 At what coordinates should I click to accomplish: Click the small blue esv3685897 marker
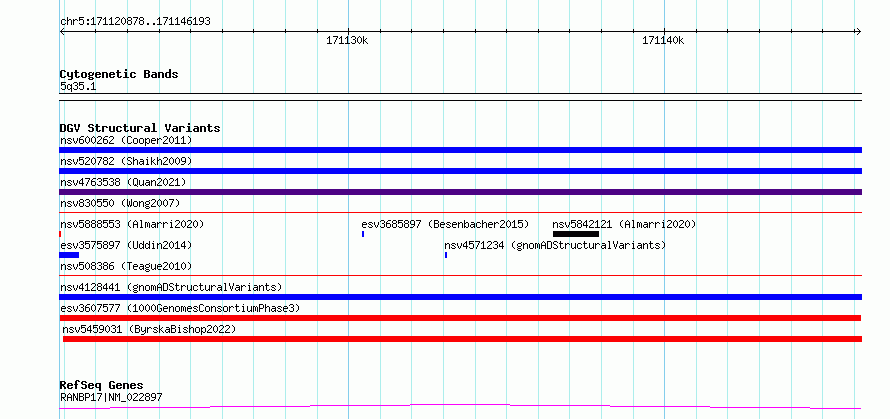[363, 234]
